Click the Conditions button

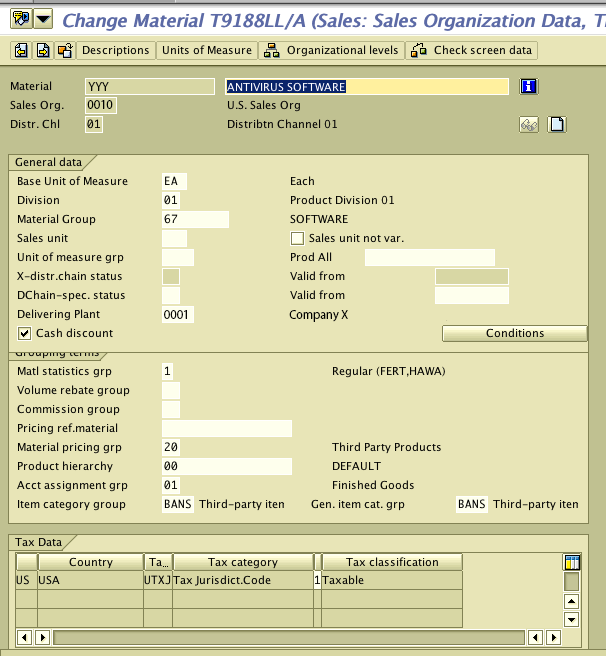pos(515,333)
